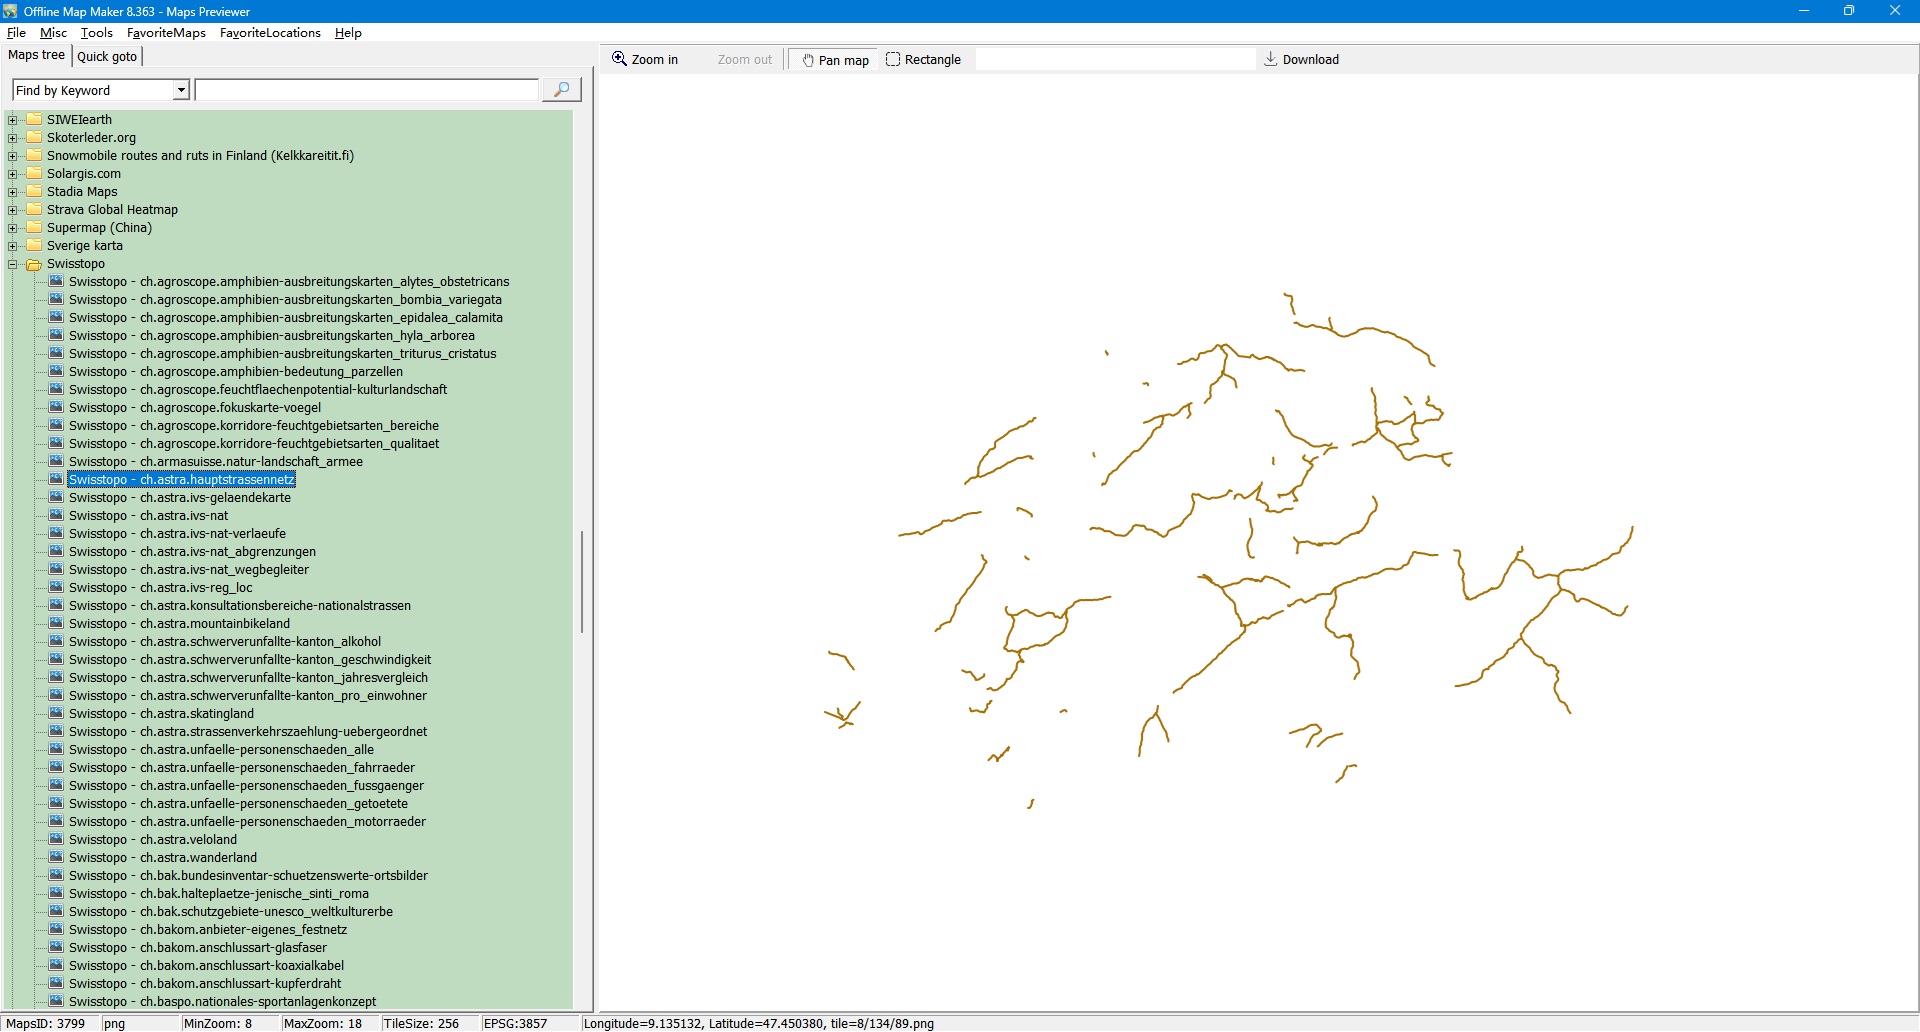Click the Swisstopo open folder icon
The height and width of the screenshot is (1032, 1920).
tap(34, 264)
